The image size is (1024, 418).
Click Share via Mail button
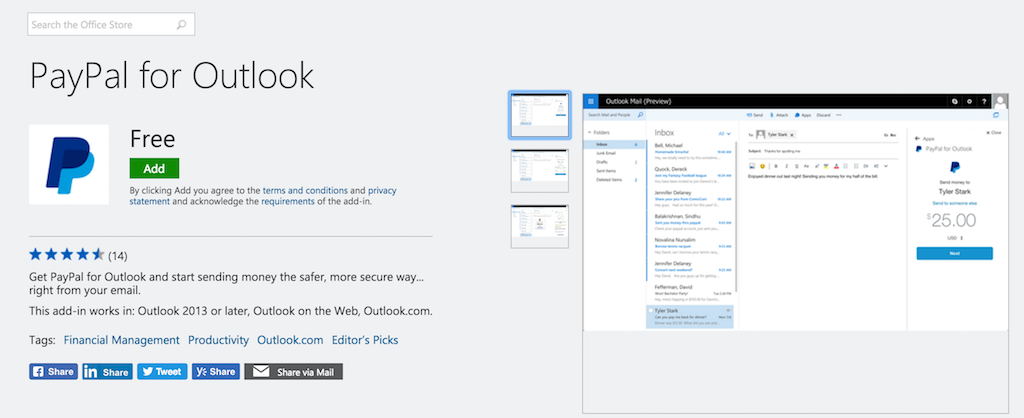coord(294,372)
